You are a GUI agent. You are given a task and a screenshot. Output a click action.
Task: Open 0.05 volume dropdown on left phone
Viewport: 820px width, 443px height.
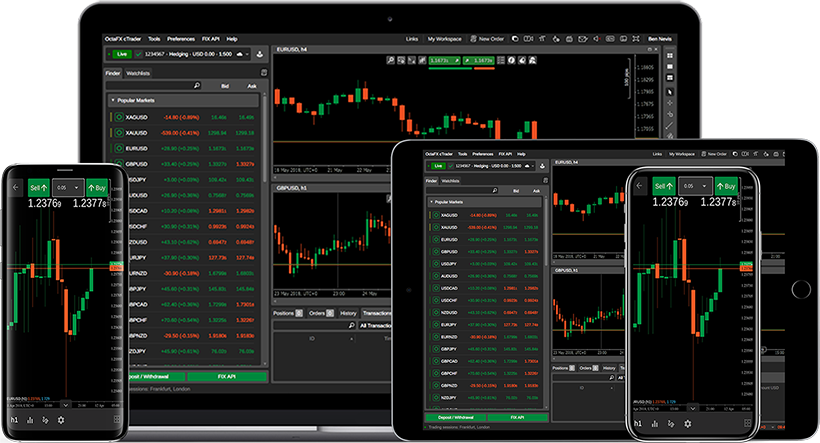68,187
